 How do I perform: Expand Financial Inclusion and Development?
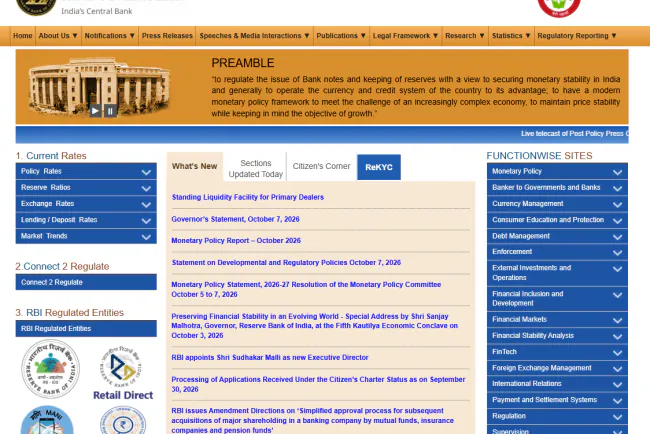pos(557,298)
